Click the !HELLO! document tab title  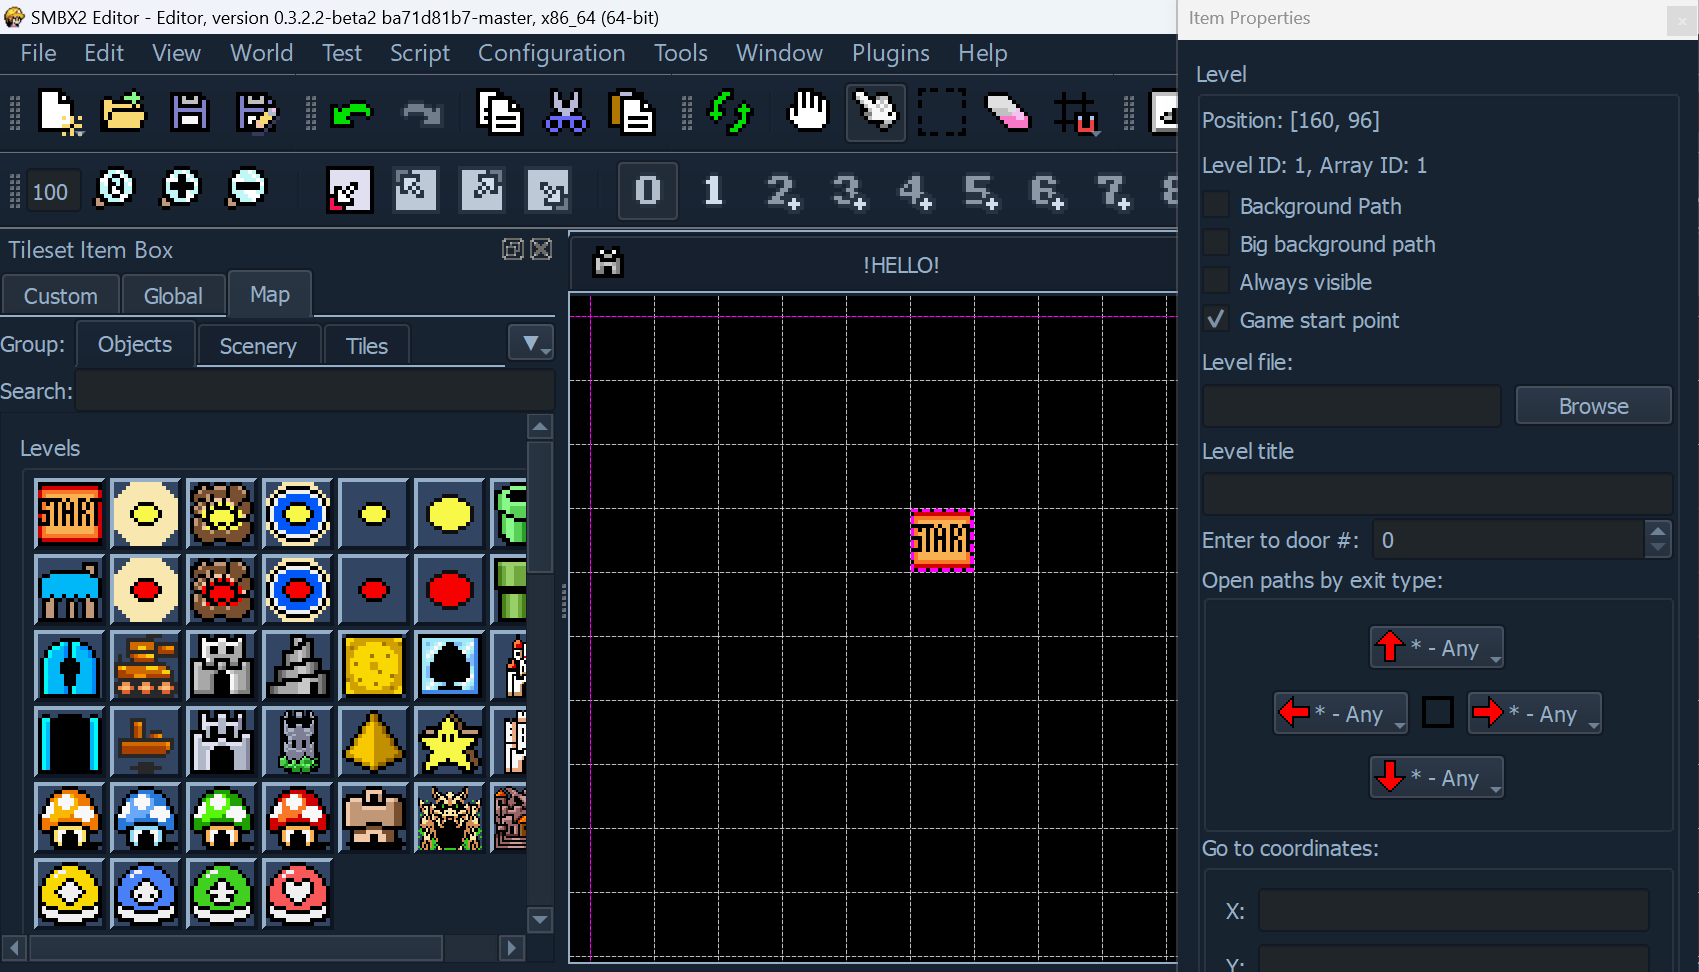900,265
